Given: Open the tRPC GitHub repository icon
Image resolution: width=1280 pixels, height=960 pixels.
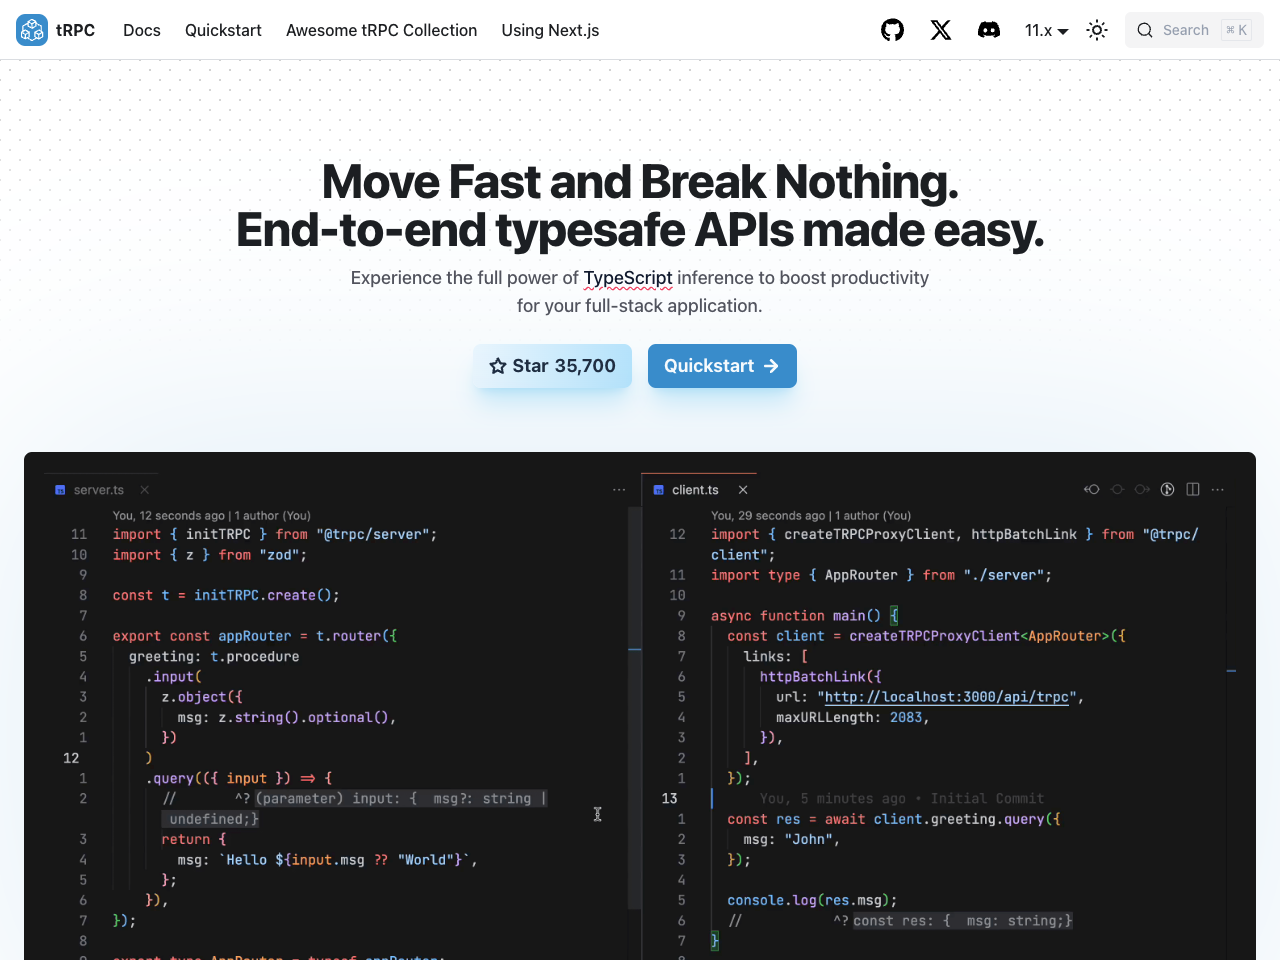Looking at the screenshot, I should coord(892,30).
